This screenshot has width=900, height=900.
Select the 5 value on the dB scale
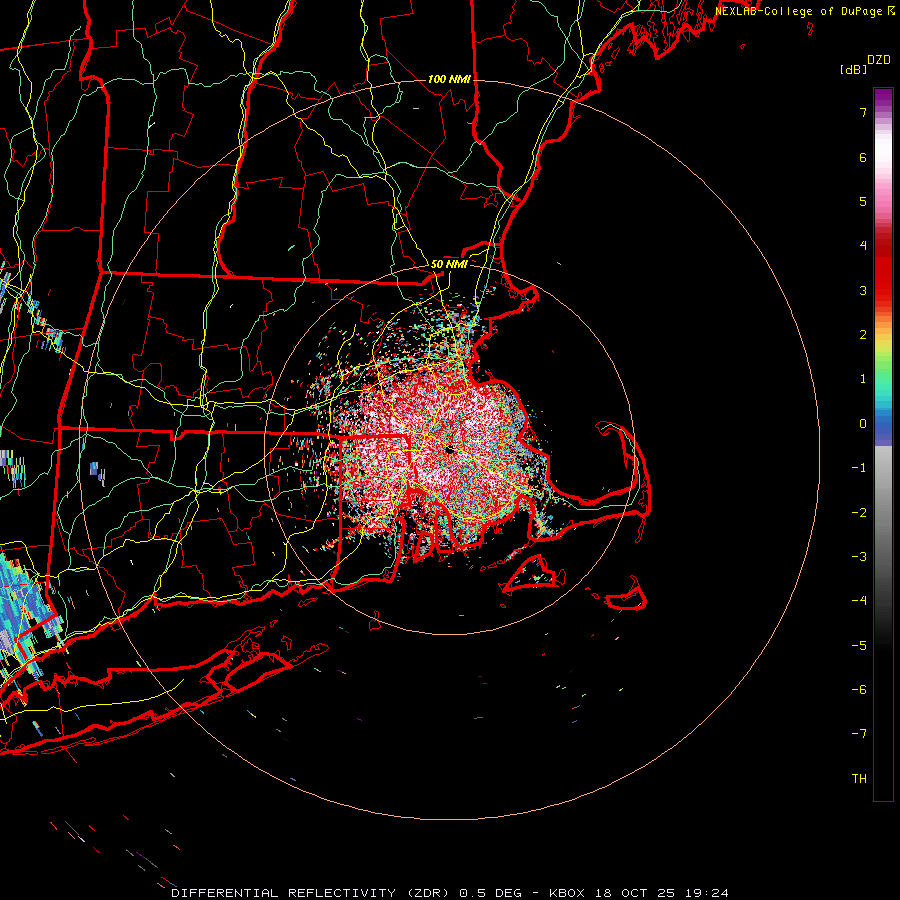pyautogui.click(x=863, y=201)
